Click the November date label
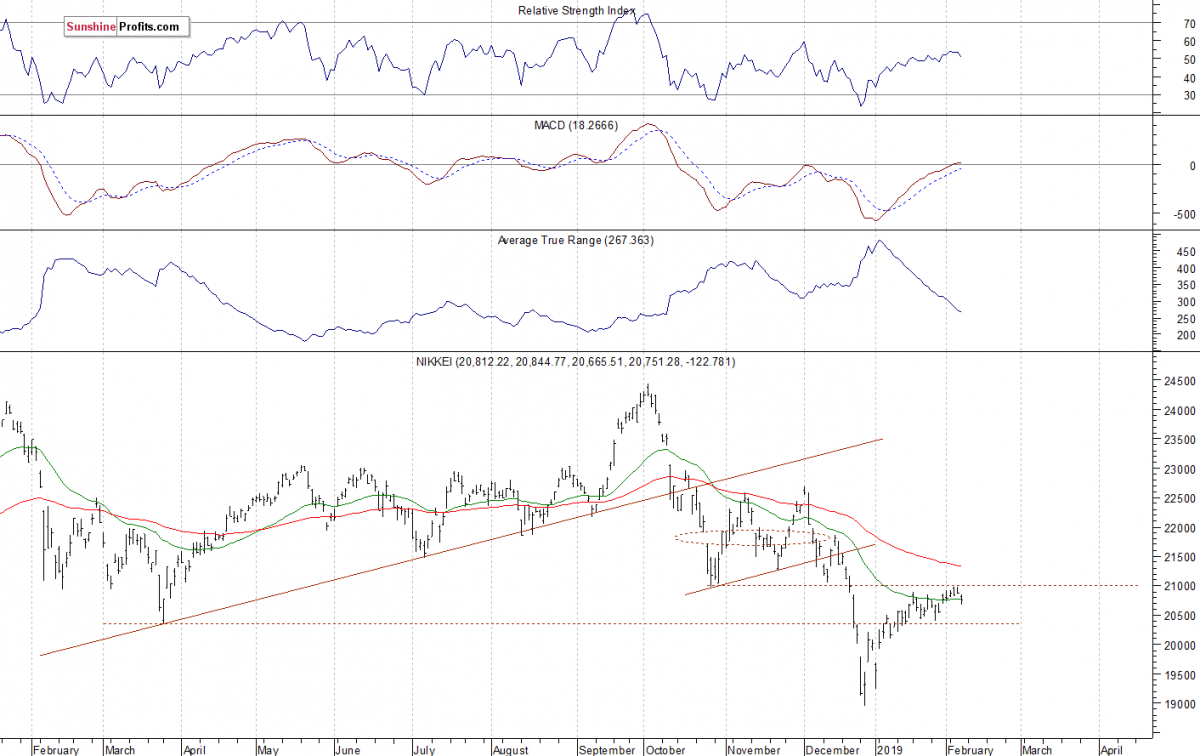This screenshot has width=1200, height=756. (753, 748)
